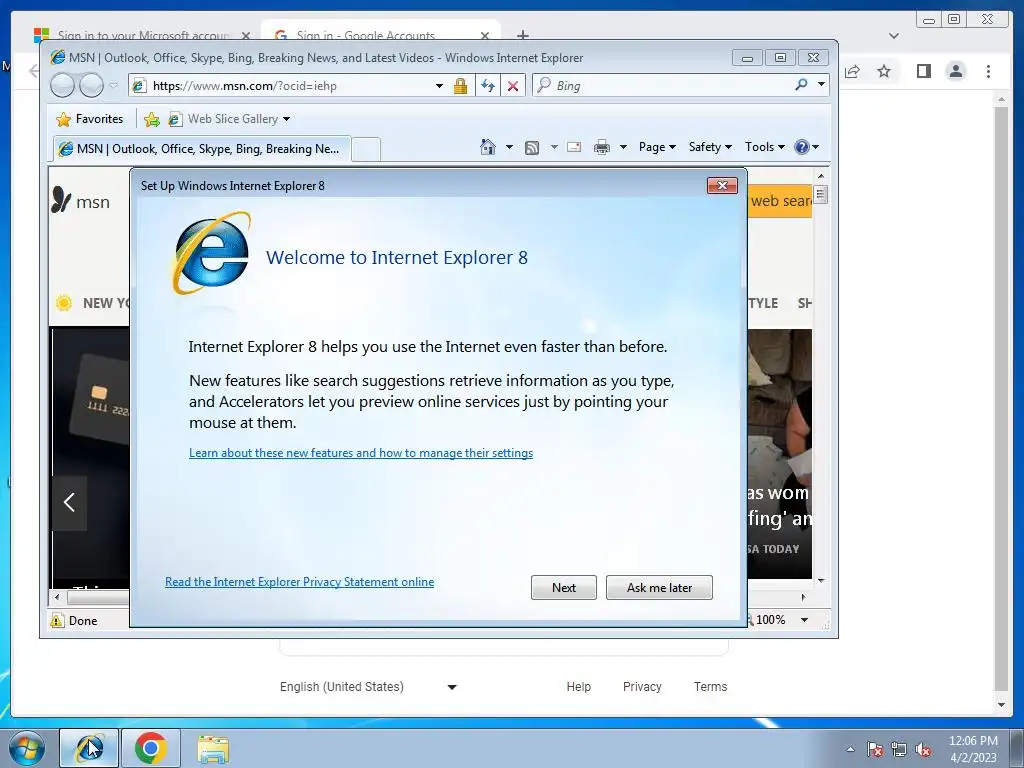The width and height of the screenshot is (1024, 768).
Task: Open Windows Explorer from the taskbar
Action: 213,748
